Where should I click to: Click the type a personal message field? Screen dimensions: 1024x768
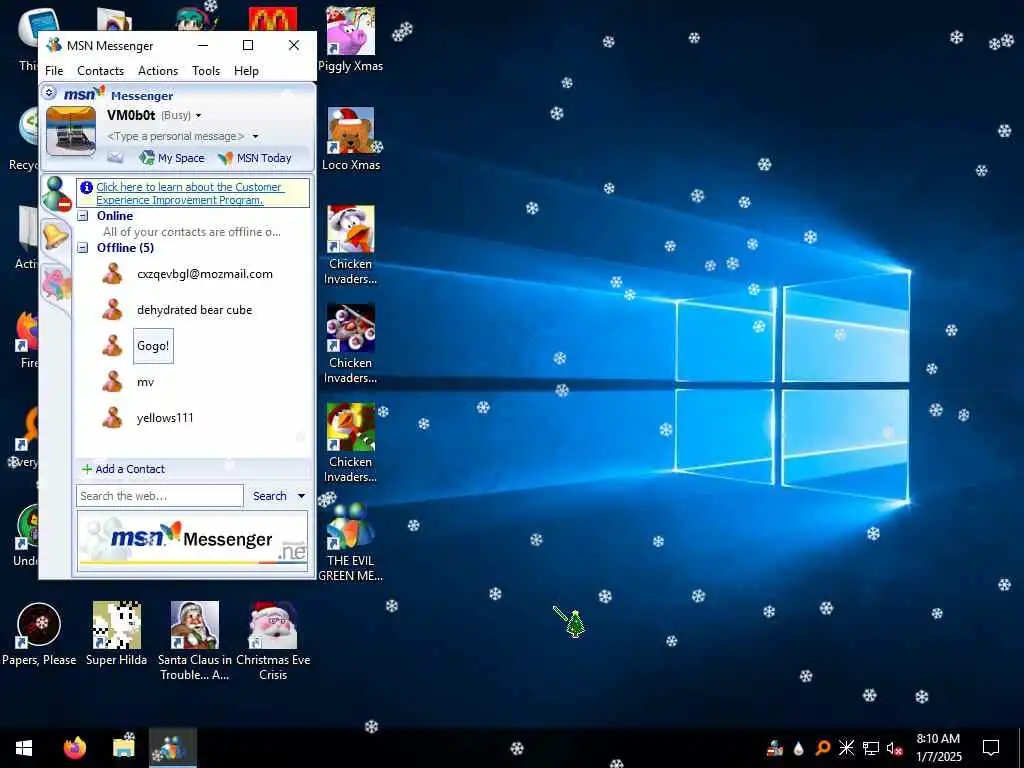175,136
